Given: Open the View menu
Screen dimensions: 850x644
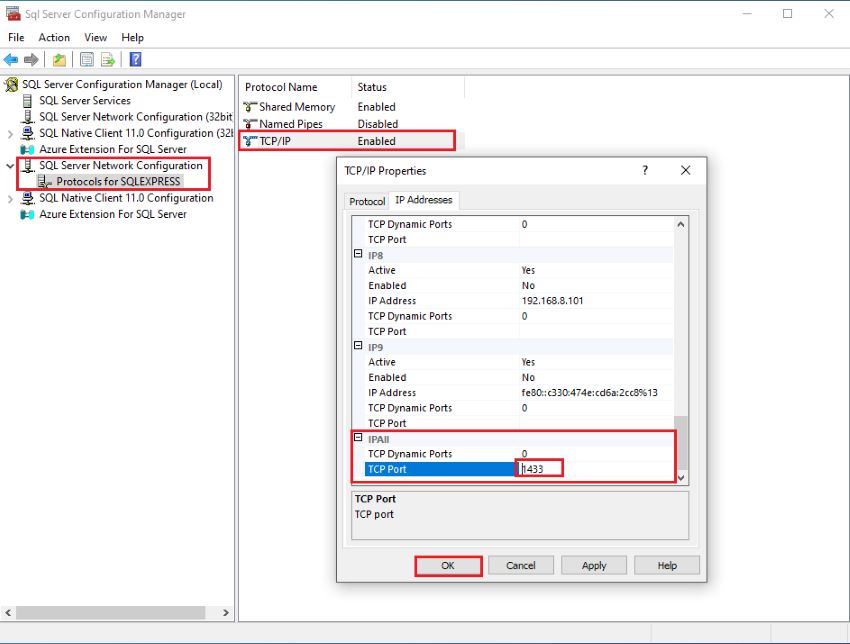Looking at the screenshot, I should coord(95,37).
